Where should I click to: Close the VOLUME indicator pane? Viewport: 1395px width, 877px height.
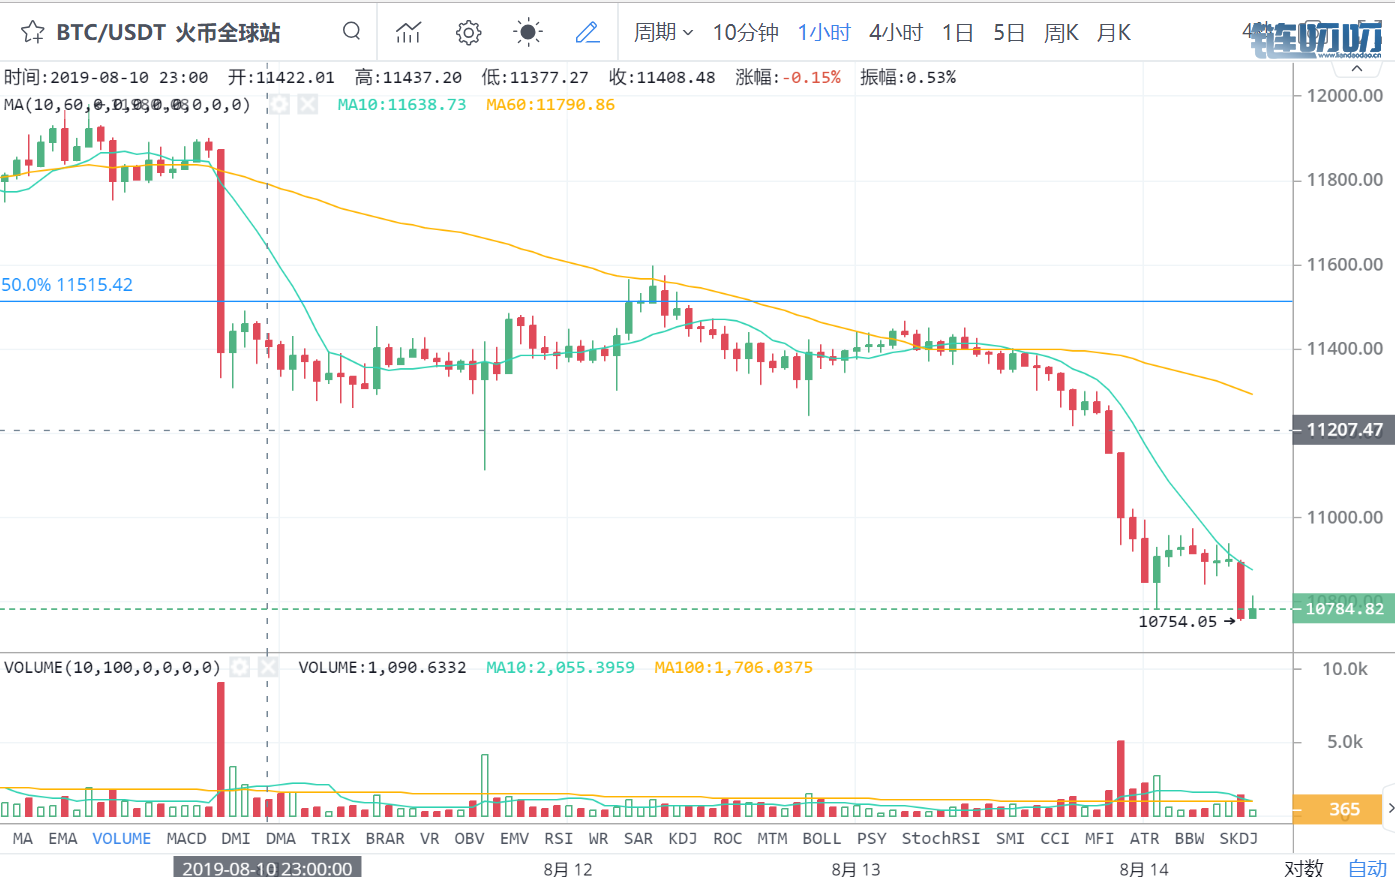tap(267, 667)
